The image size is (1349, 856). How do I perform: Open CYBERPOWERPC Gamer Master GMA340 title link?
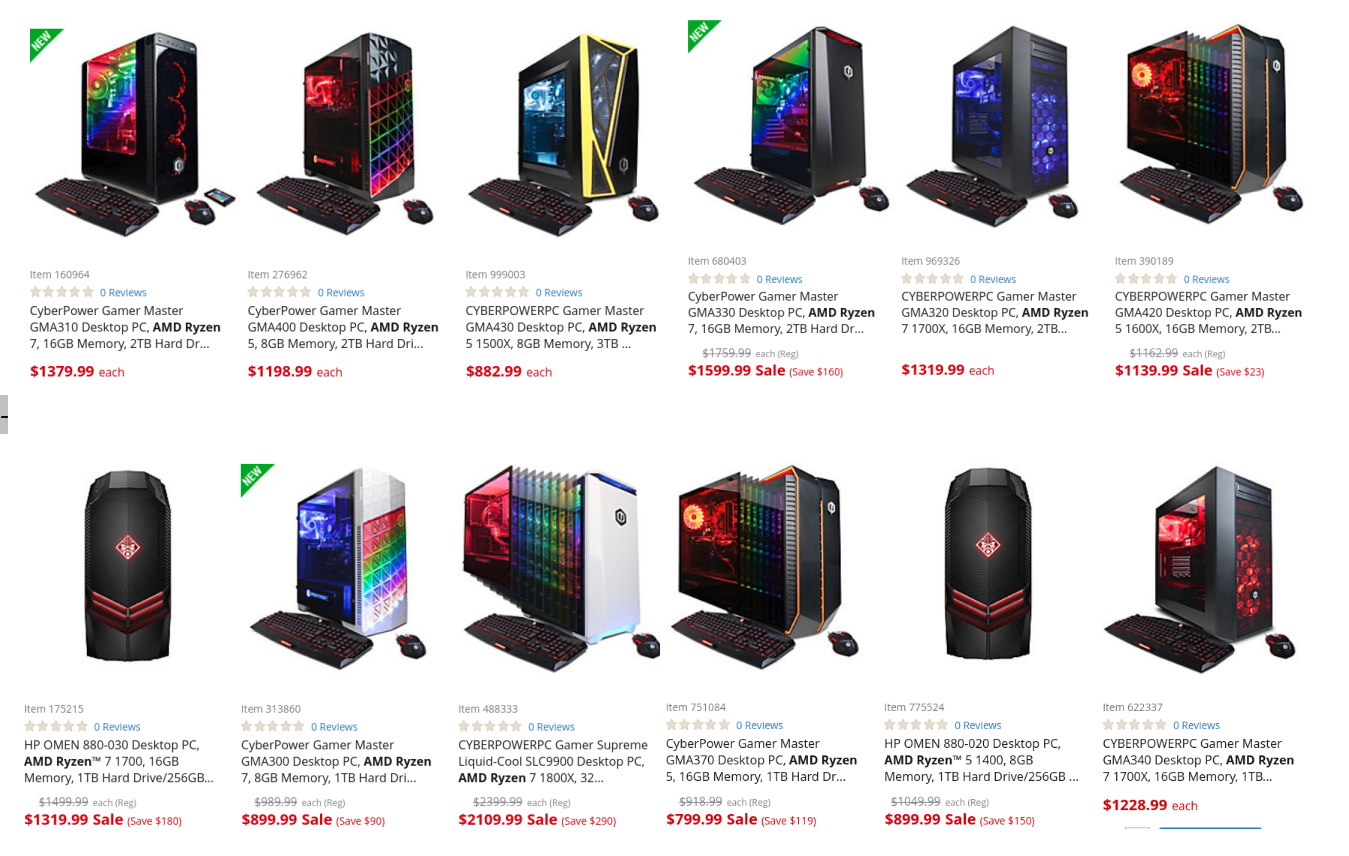point(1199,760)
